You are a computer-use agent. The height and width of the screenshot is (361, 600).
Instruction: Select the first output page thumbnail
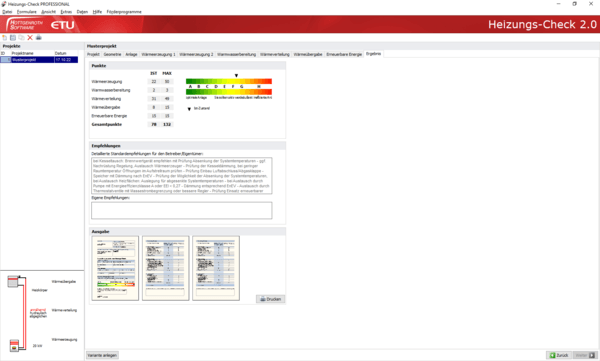[x=115, y=268]
